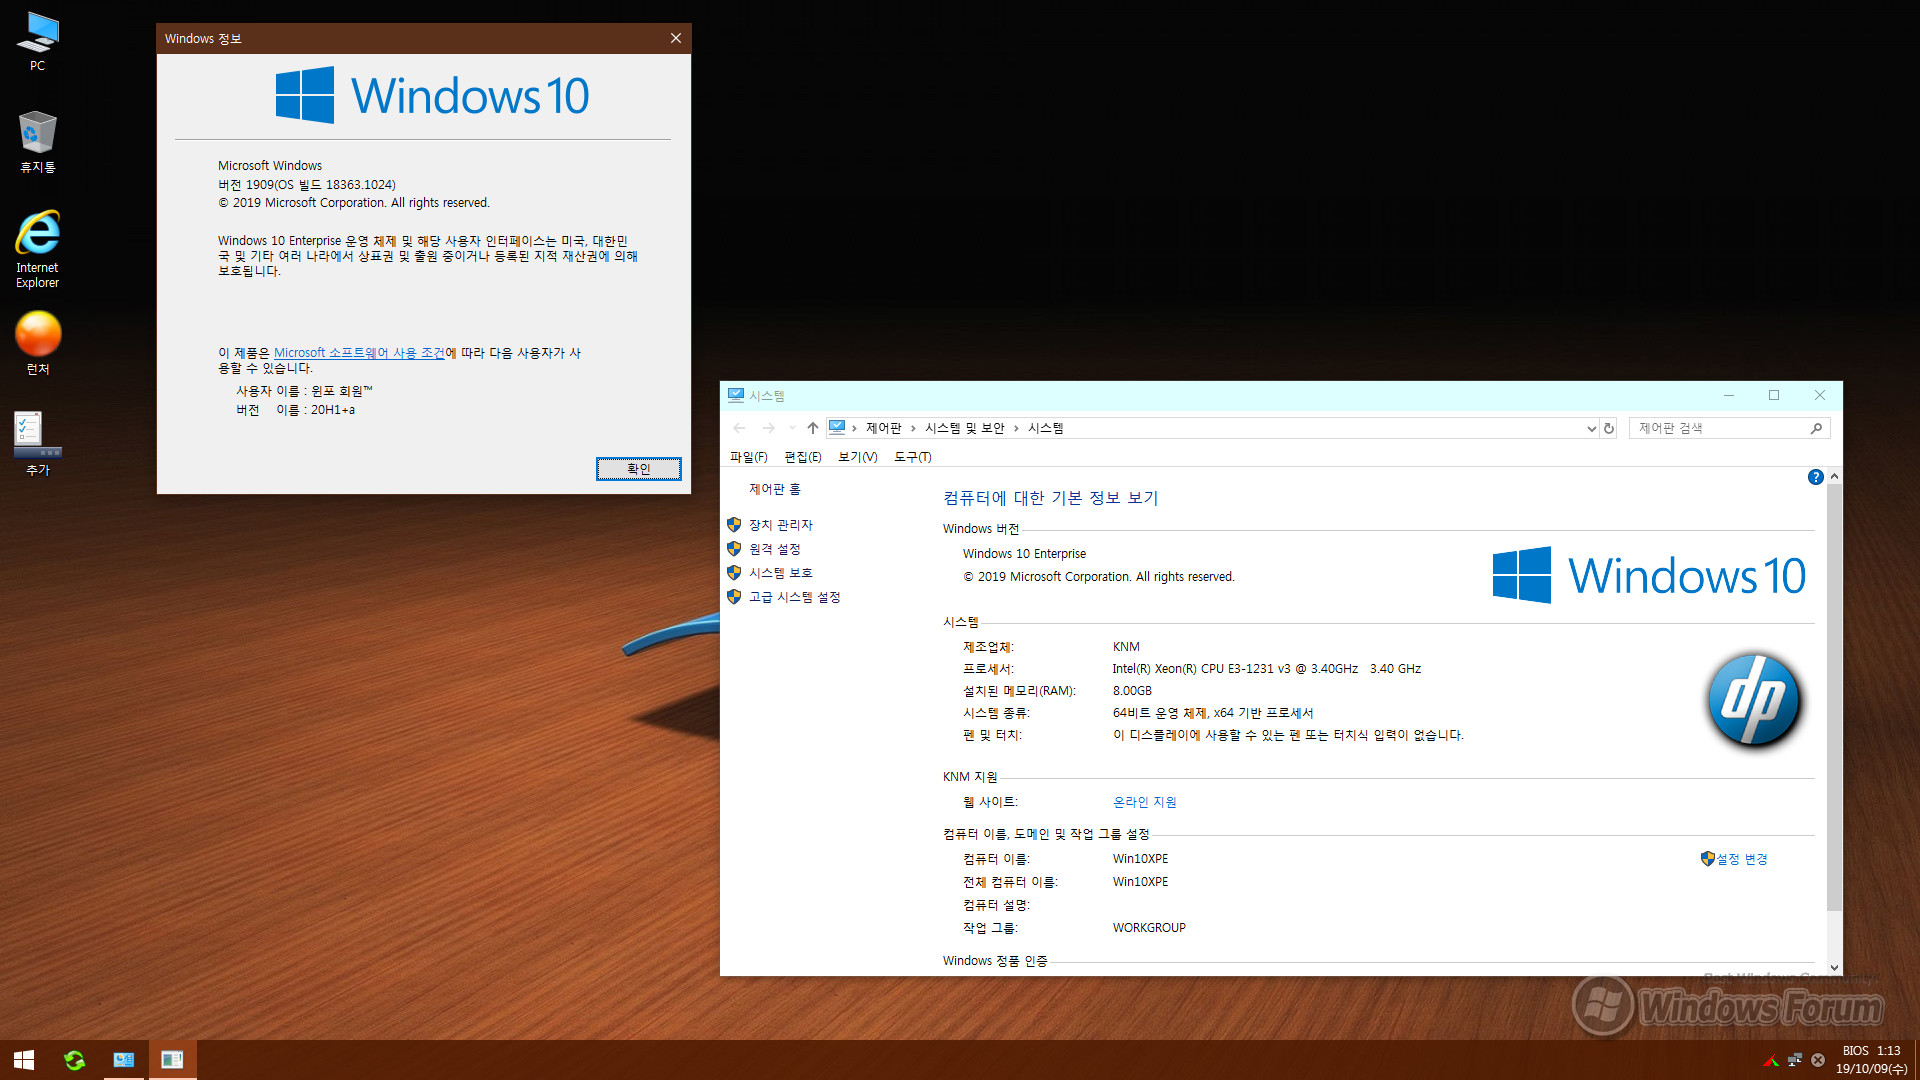Click the circled X tray icon

[1818, 1060]
